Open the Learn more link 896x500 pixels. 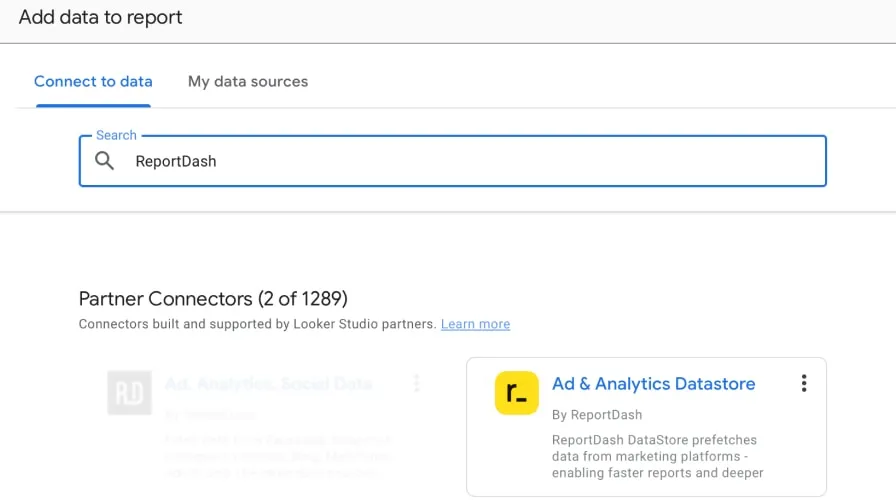pos(475,324)
